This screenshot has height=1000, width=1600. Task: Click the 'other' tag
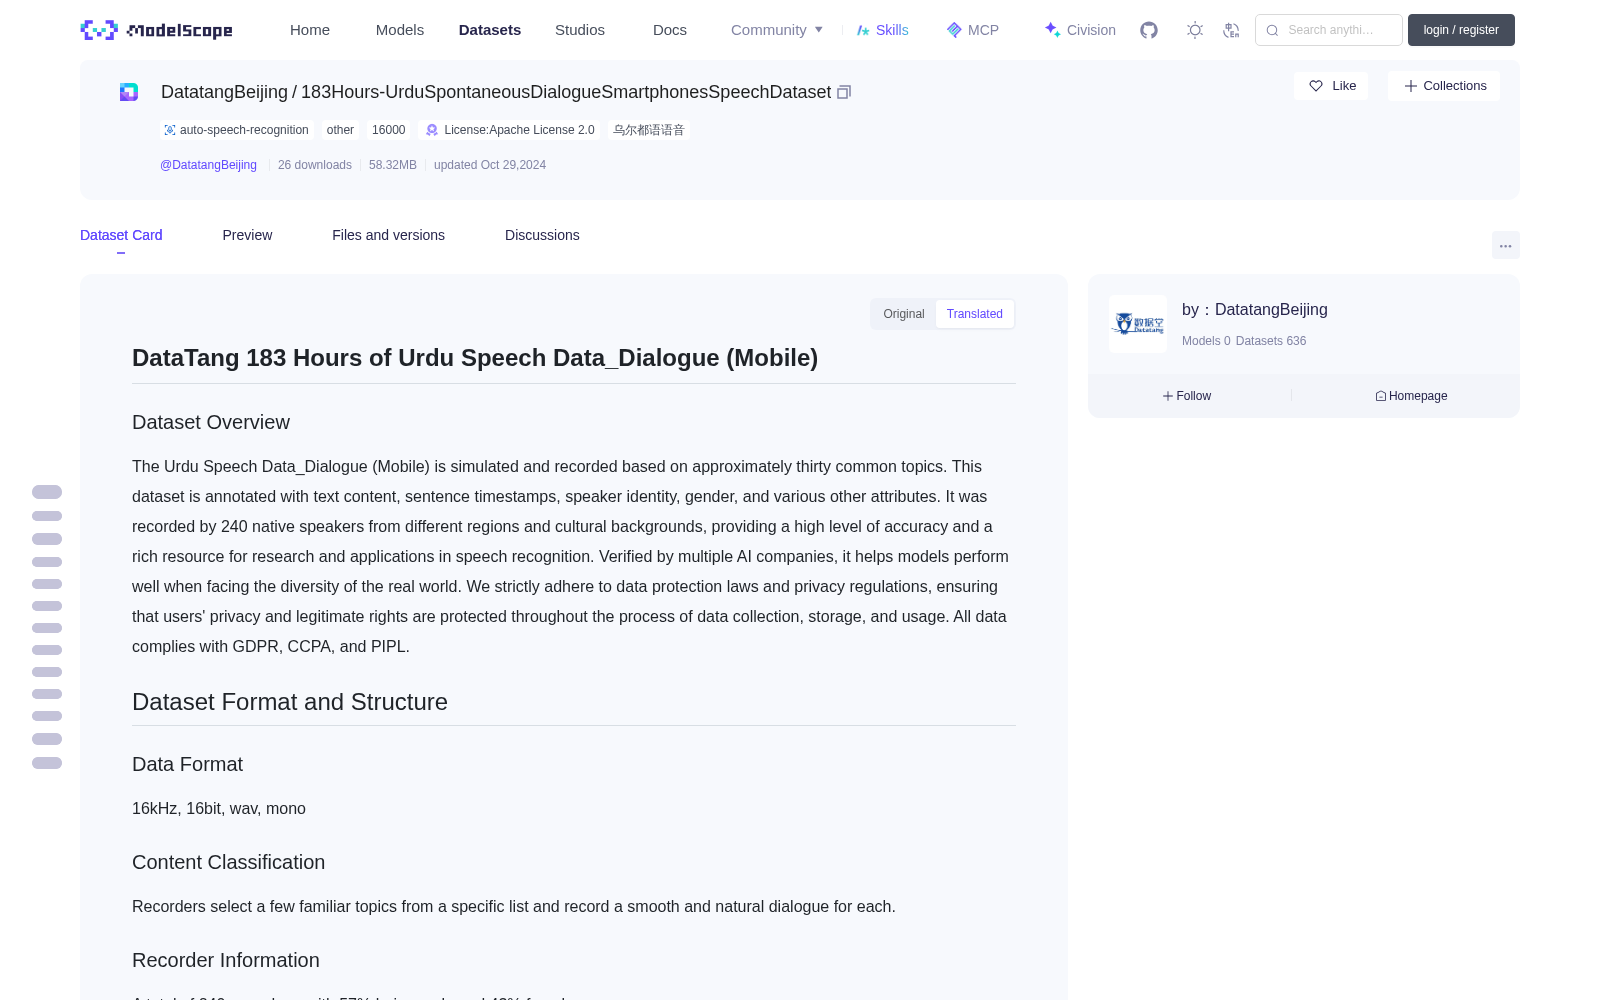pos(340,130)
